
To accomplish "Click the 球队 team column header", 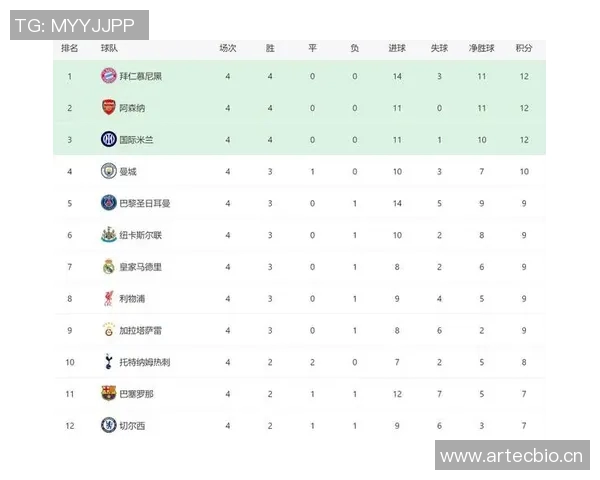I will (x=108, y=47).
